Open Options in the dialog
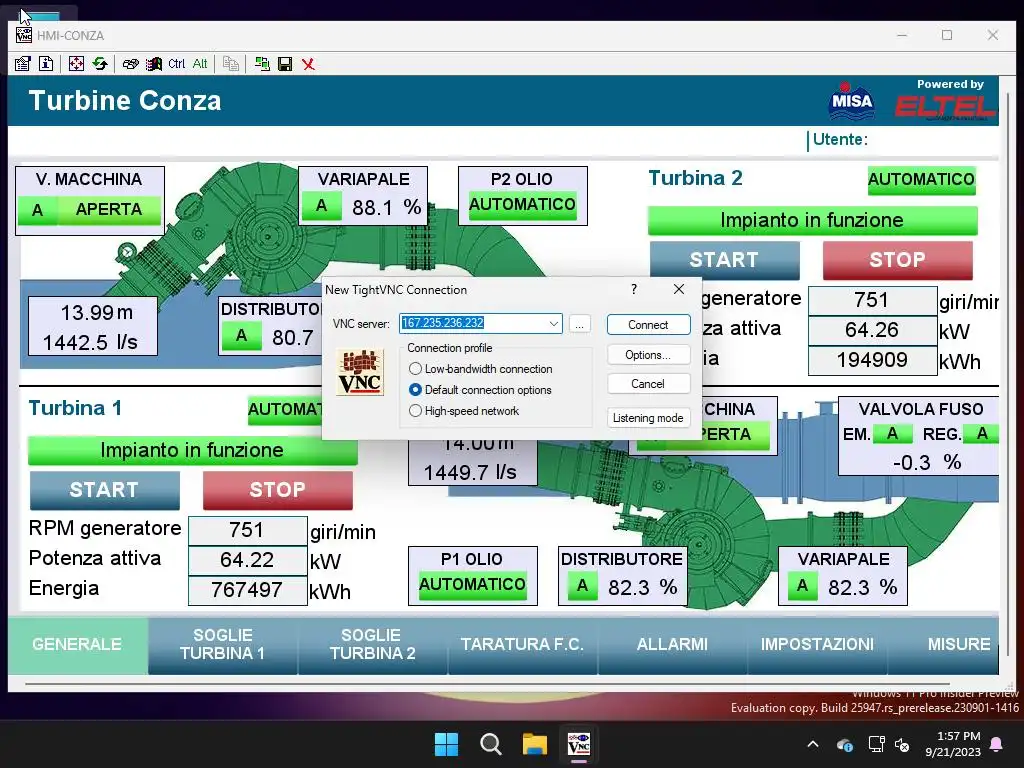The image size is (1024, 768). click(x=648, y=355)
